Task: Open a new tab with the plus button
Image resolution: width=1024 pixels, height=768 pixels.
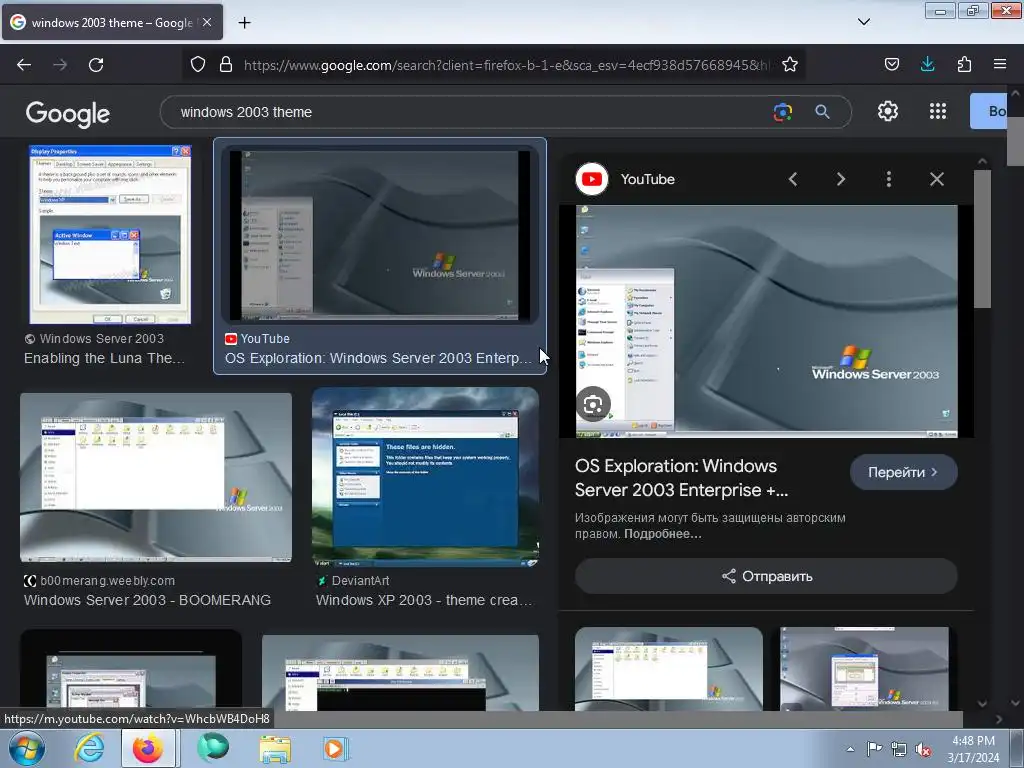Action: point(244,23)
